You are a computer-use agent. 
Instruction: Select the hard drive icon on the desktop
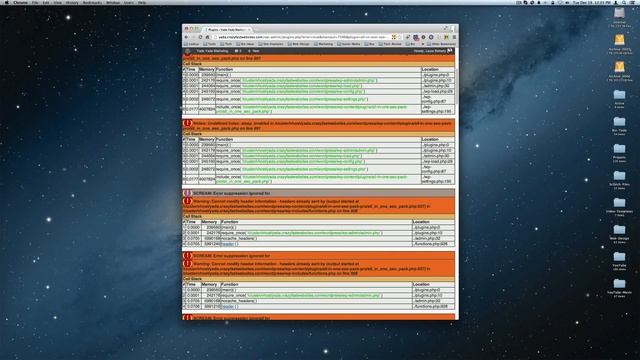[x=619, y=13]
